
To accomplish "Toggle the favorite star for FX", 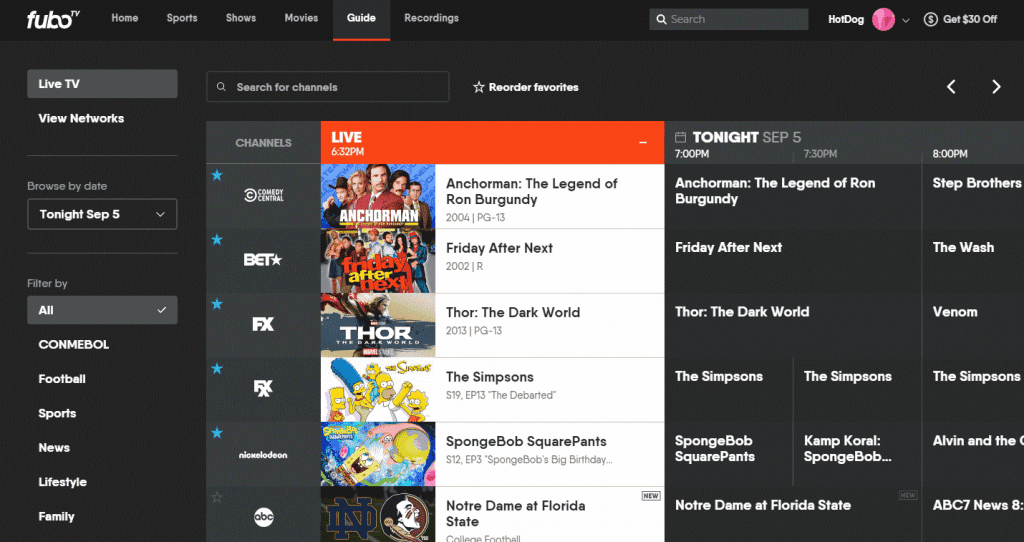I will 216,304.
